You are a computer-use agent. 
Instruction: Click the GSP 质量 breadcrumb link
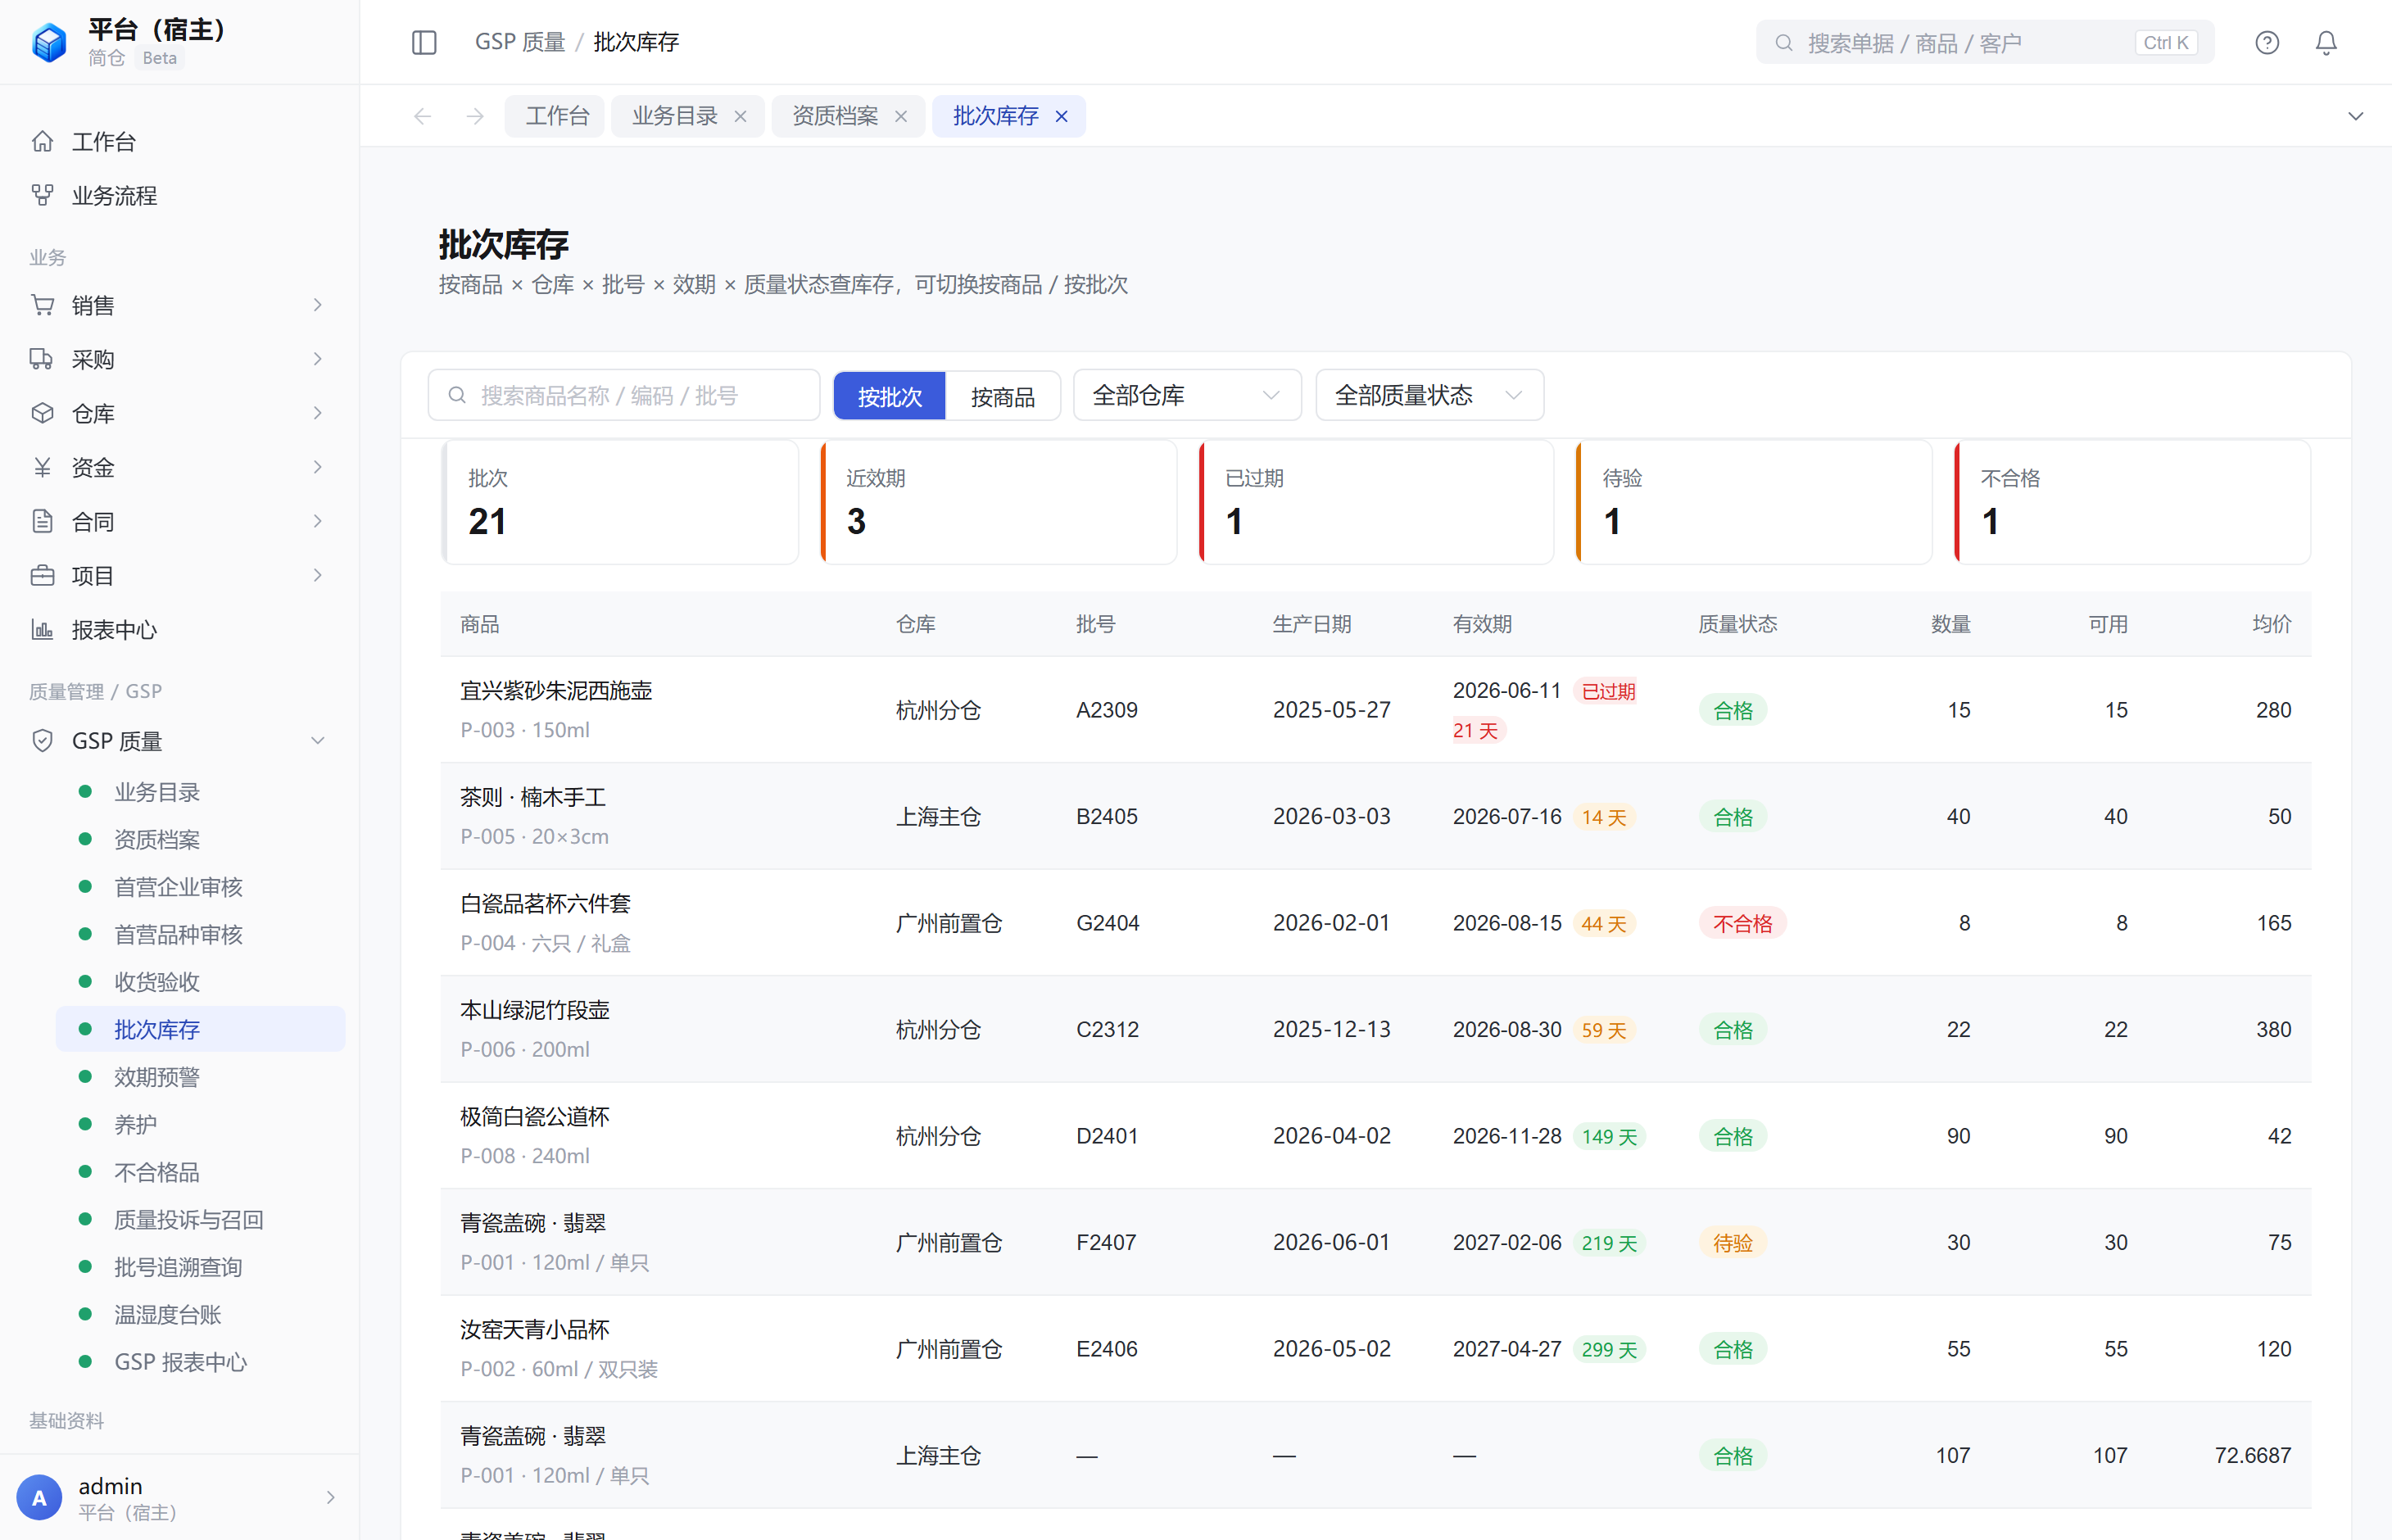click(520, 42)
